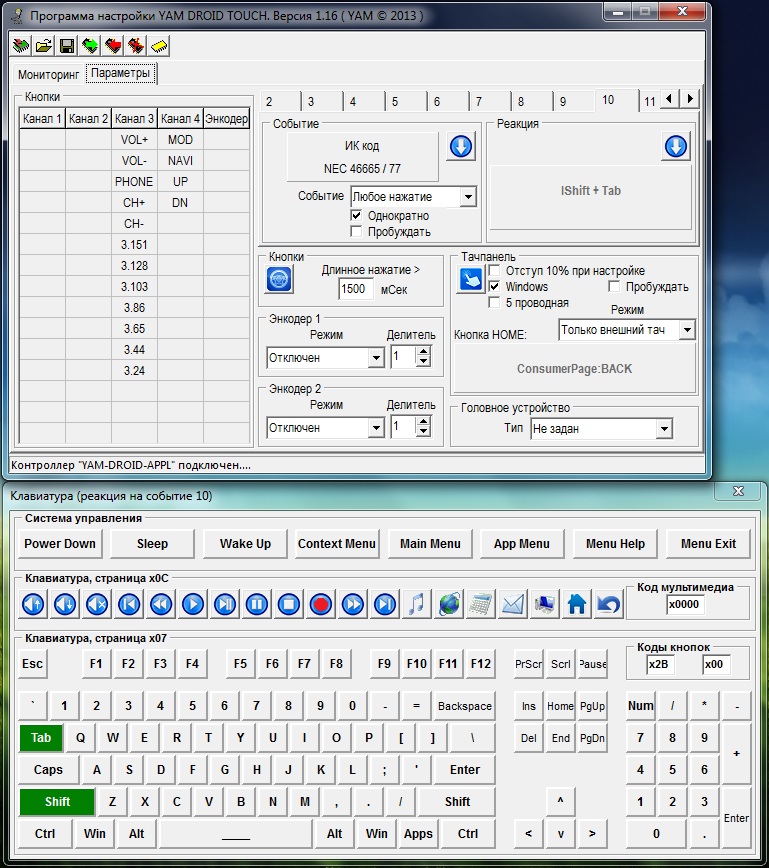This screenshot has width=769, height=868.
Task: Open the Любое нажатие event dropdown
Action: coord(468,197)
